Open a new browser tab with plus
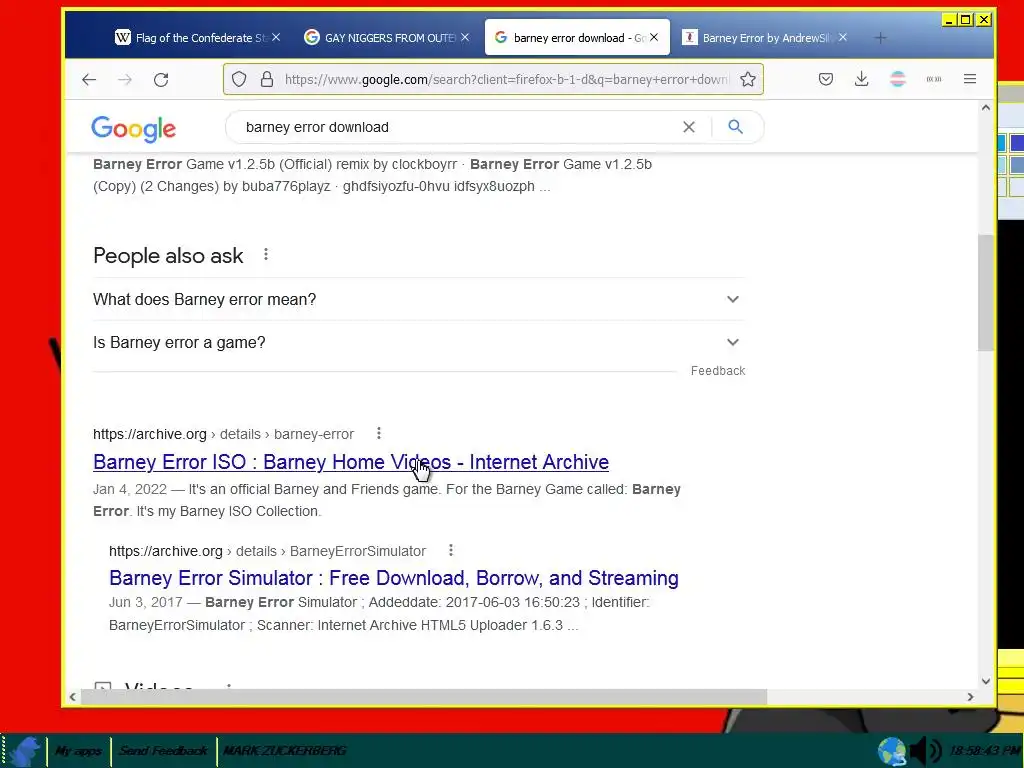 coord(880,38)
